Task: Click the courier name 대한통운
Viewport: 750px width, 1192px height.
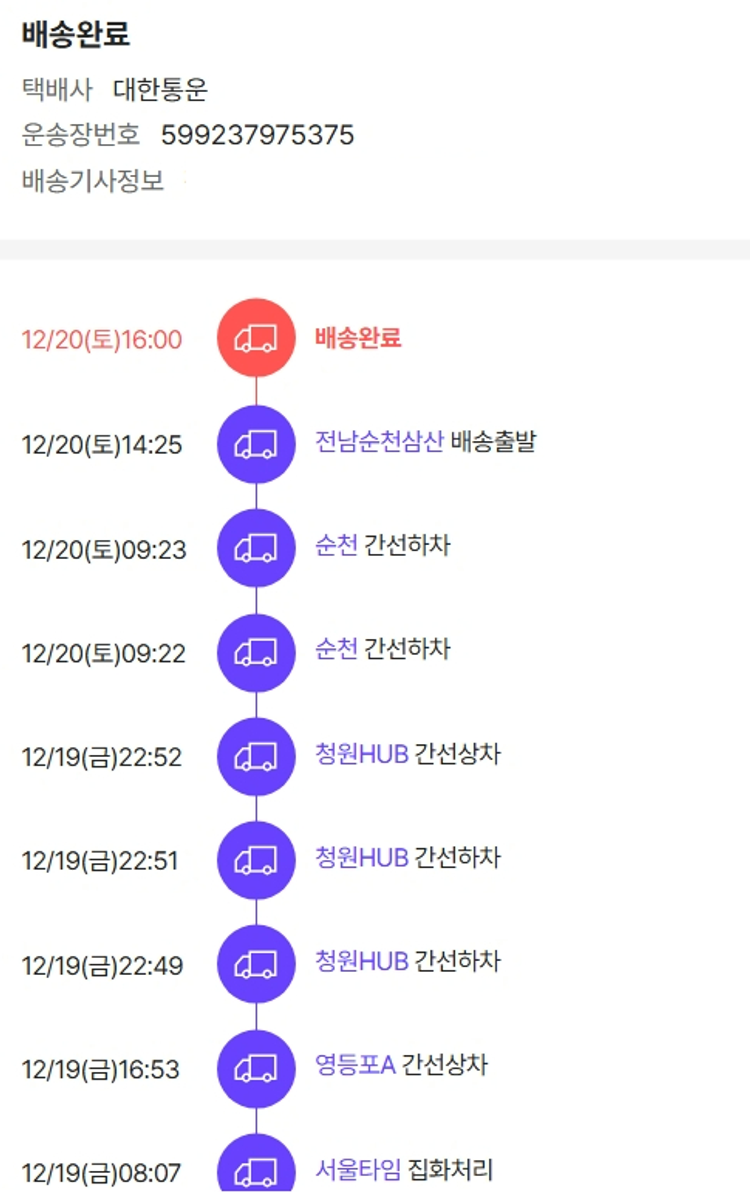Action: [160, 90]
